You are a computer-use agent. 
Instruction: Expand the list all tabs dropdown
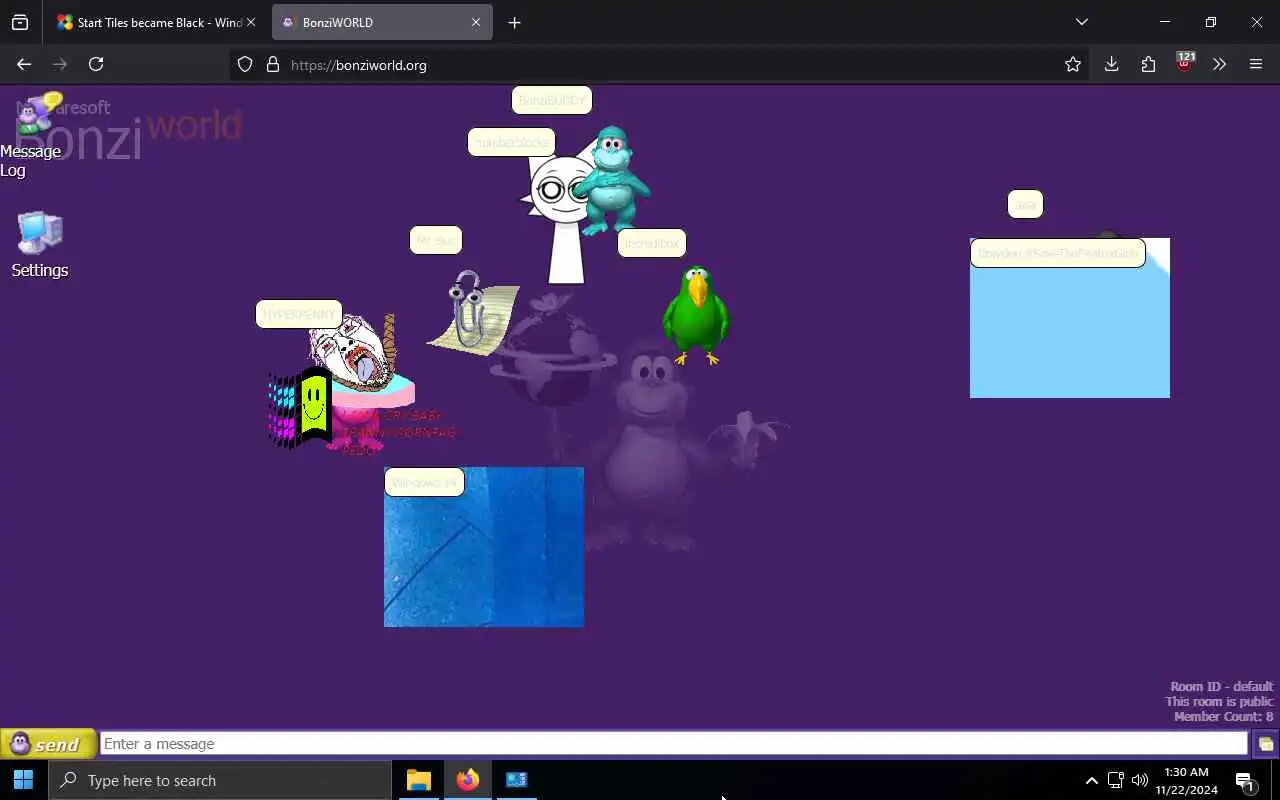pos(1081,22)
